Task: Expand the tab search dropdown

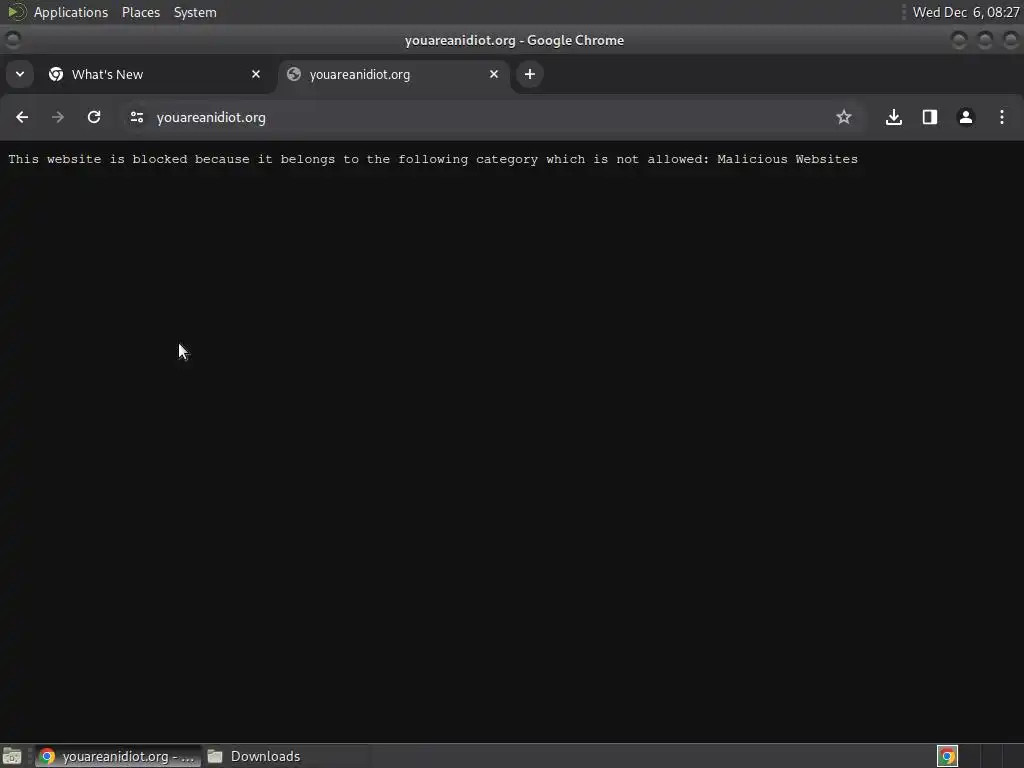Action: coord(20,74)
